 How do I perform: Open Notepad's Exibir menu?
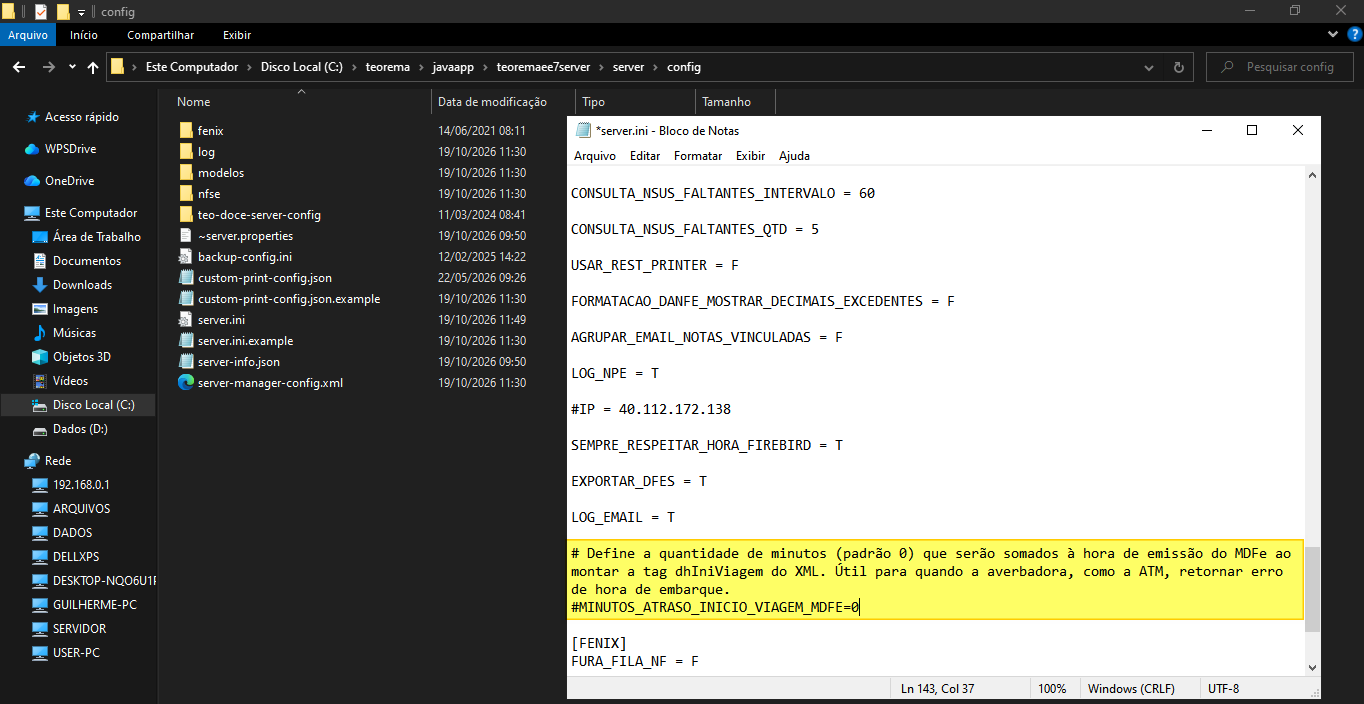pos(750,156)
